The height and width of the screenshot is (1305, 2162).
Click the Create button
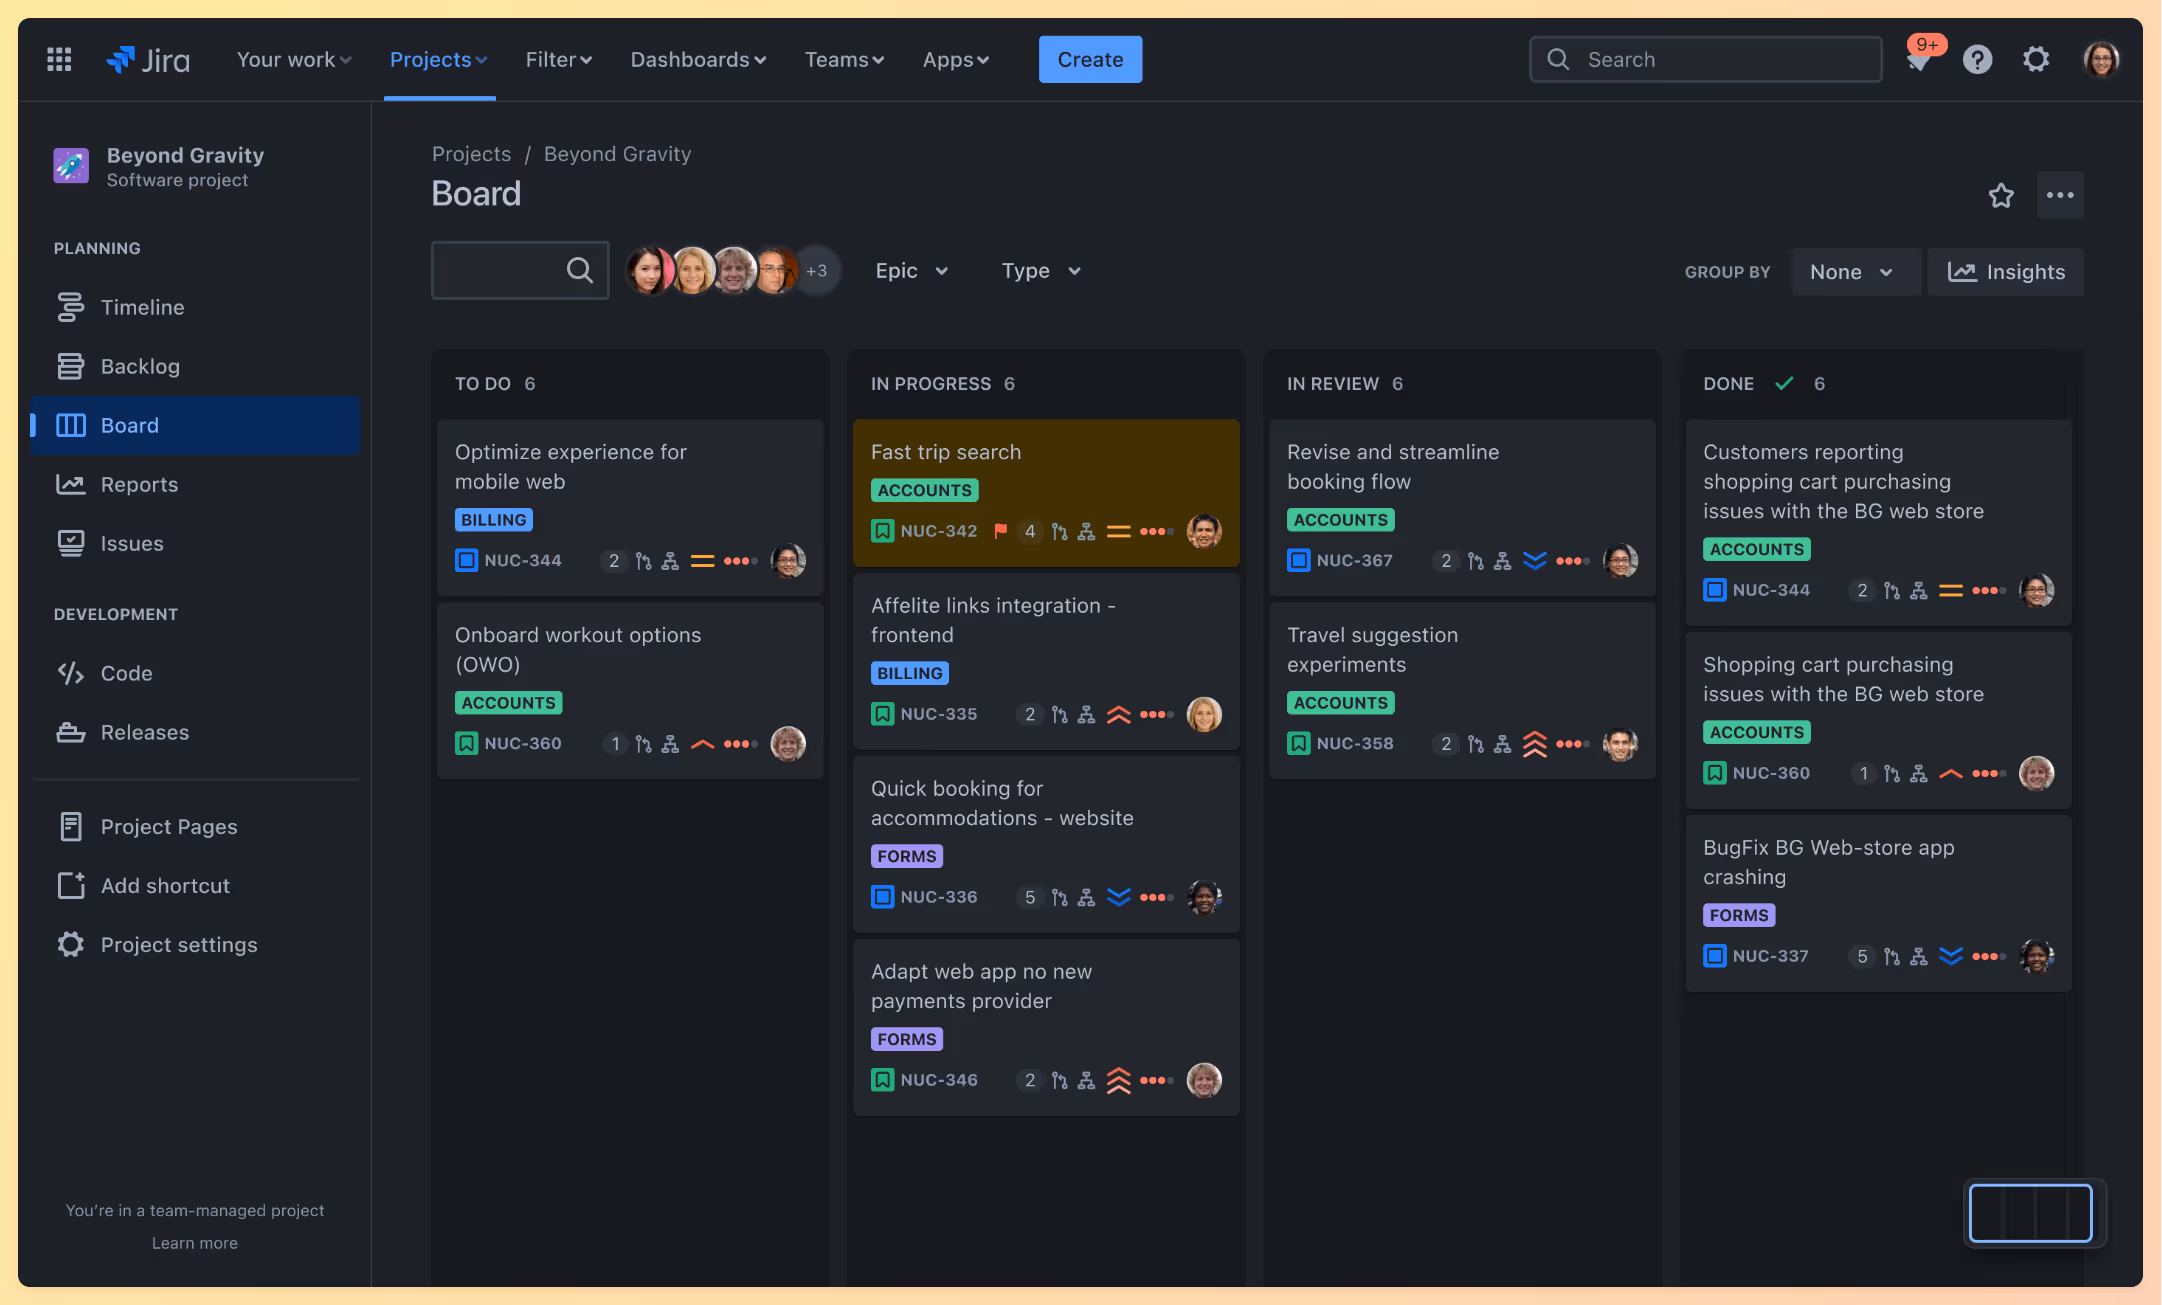[1090, 60]
